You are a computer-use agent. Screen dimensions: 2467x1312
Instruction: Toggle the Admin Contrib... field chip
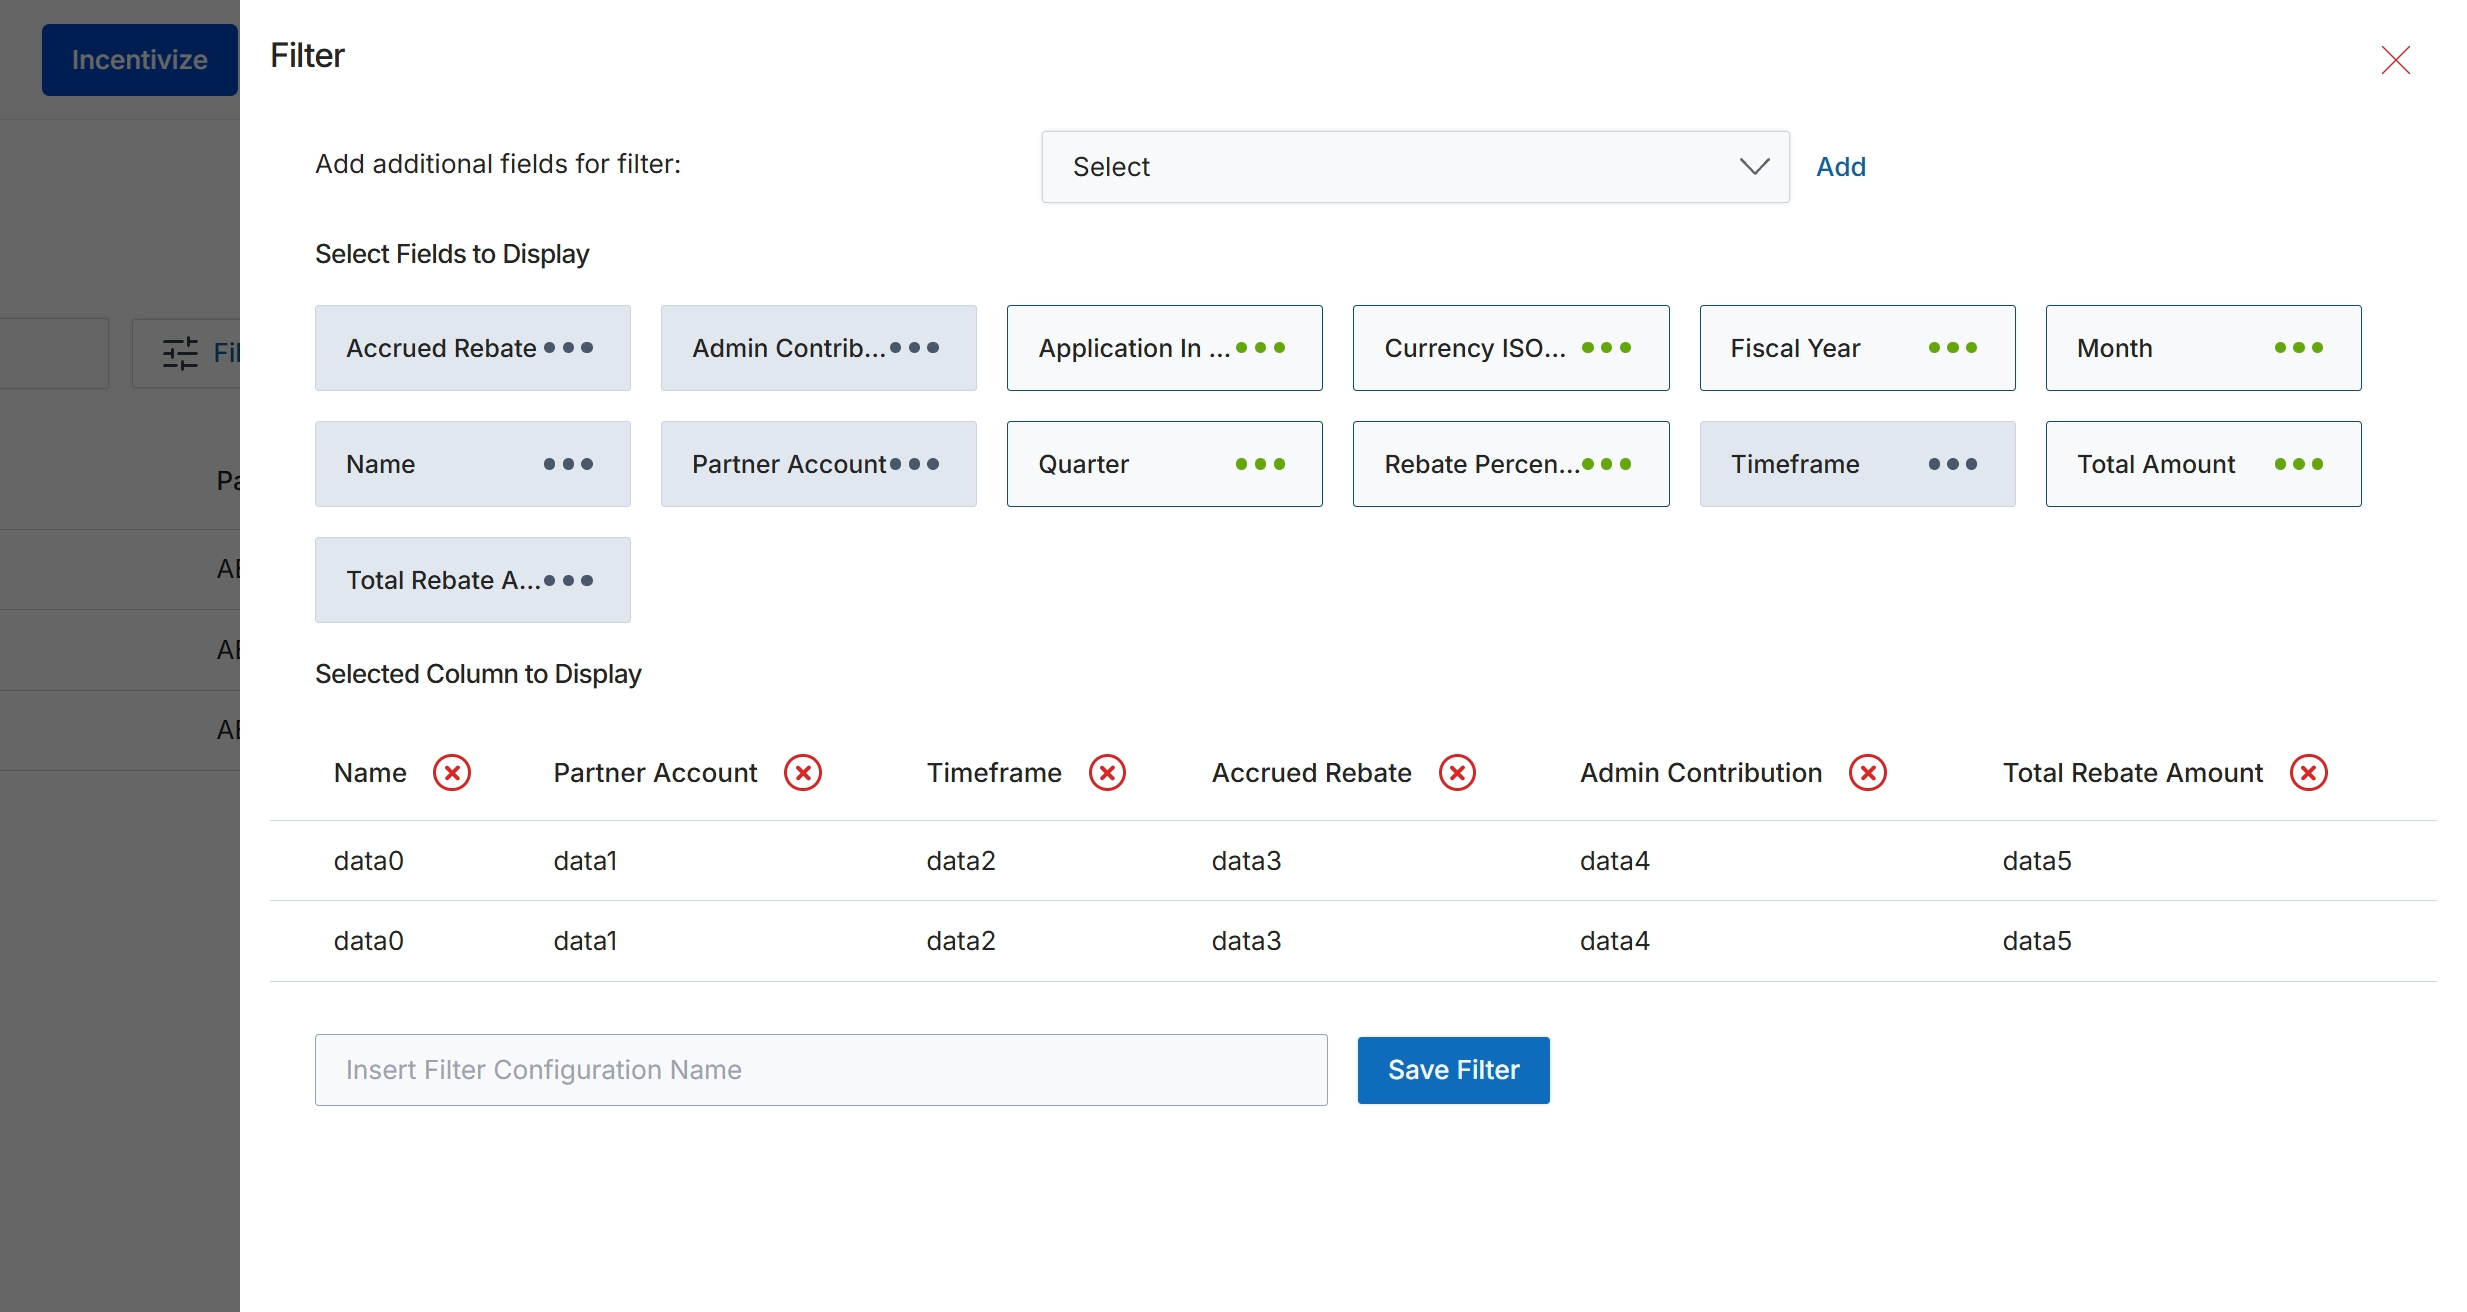tap(819, 348)
